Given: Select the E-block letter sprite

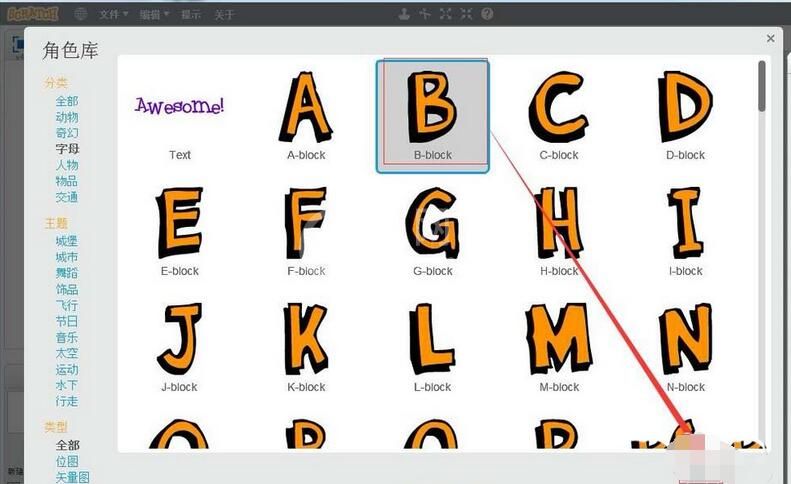Looking at the screenshot, I should tap(180, 232).
